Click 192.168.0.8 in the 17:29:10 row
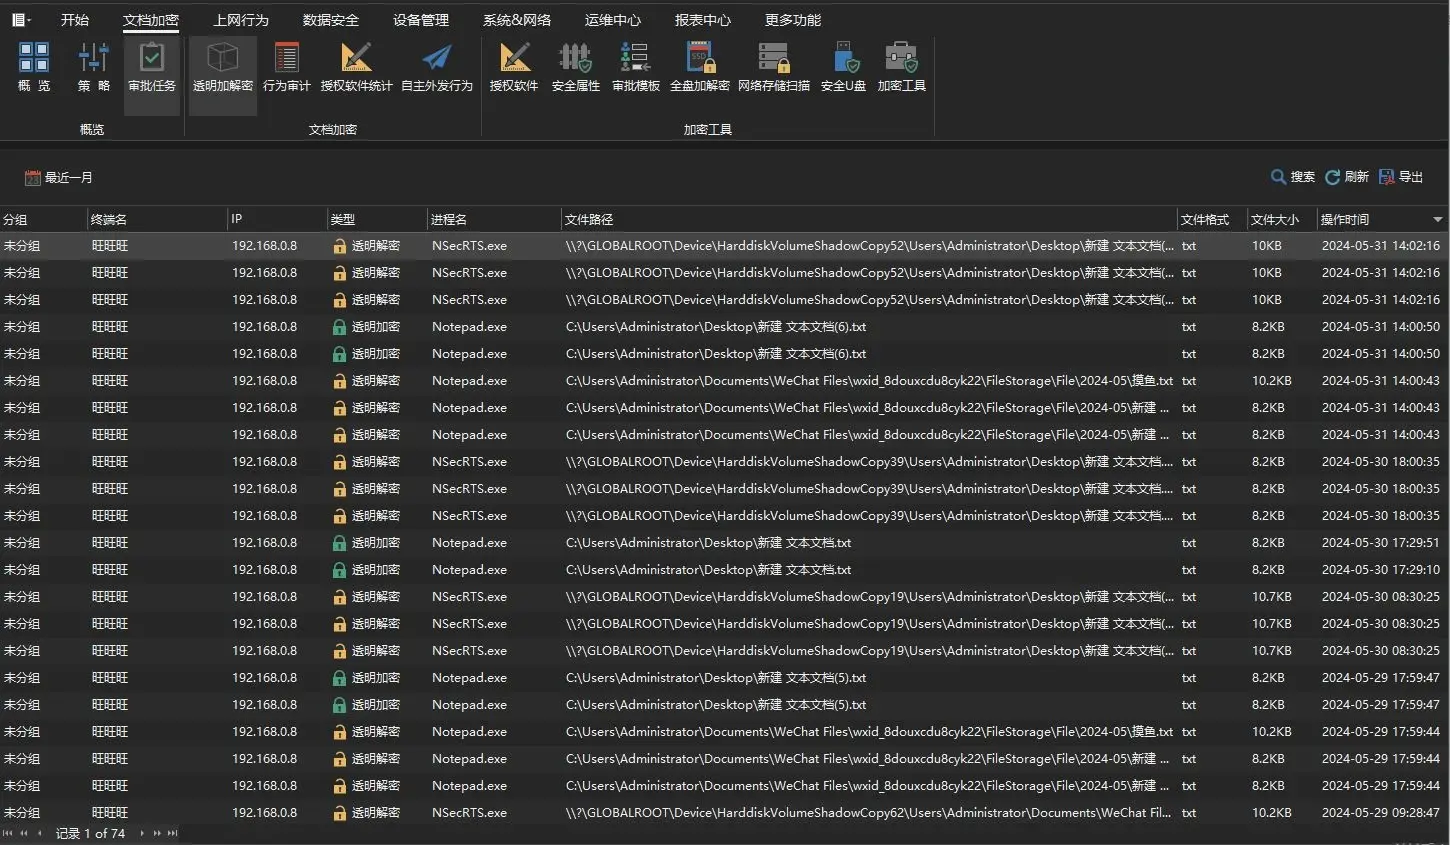This screenshot has width=1450, height=845. (x=264, y=570)
